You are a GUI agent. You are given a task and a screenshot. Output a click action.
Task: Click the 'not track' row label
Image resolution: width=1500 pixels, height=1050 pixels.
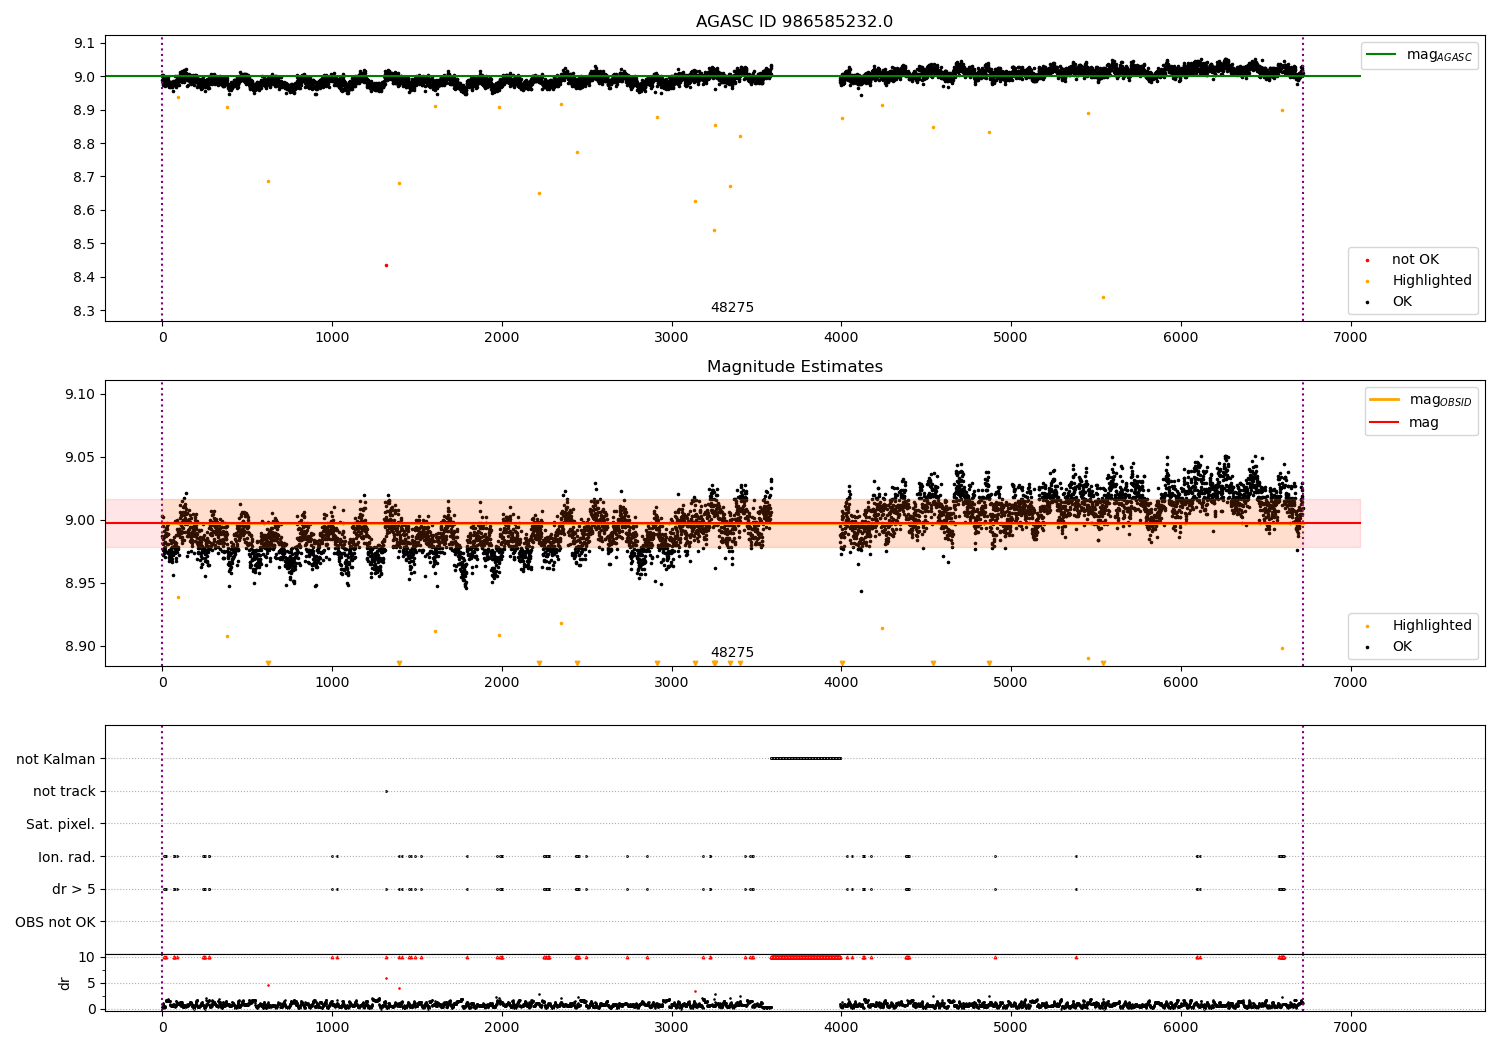click(64, 791)
